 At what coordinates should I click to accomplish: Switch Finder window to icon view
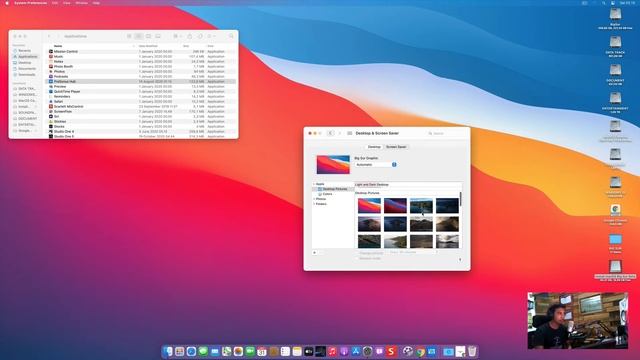pos(129,36)
